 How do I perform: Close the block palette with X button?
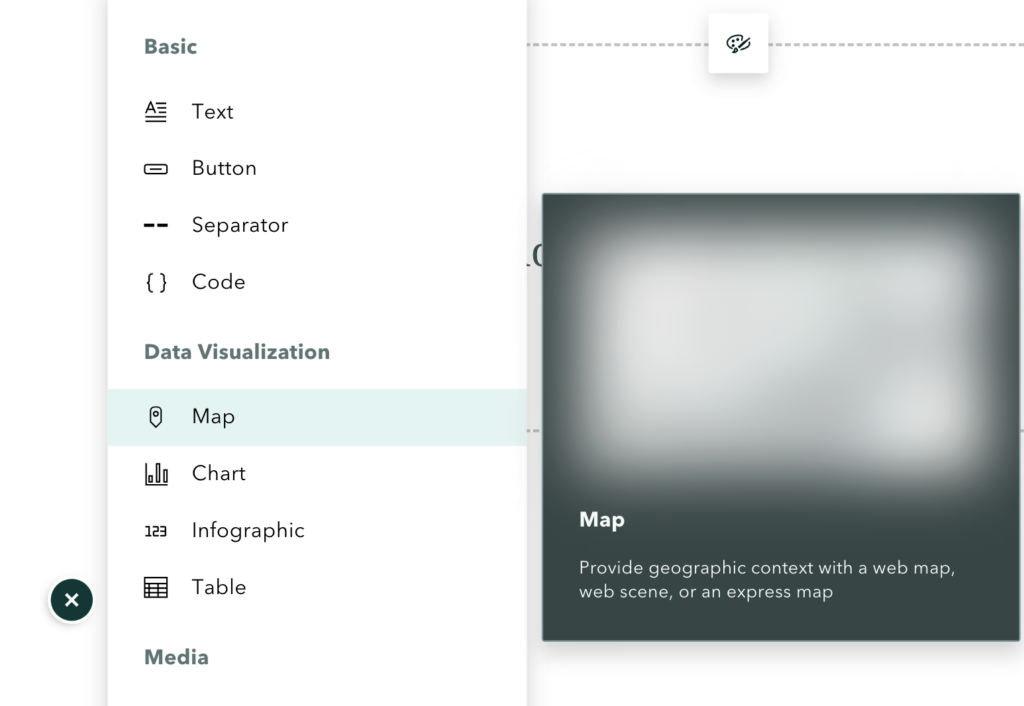[x=72, y=600]
